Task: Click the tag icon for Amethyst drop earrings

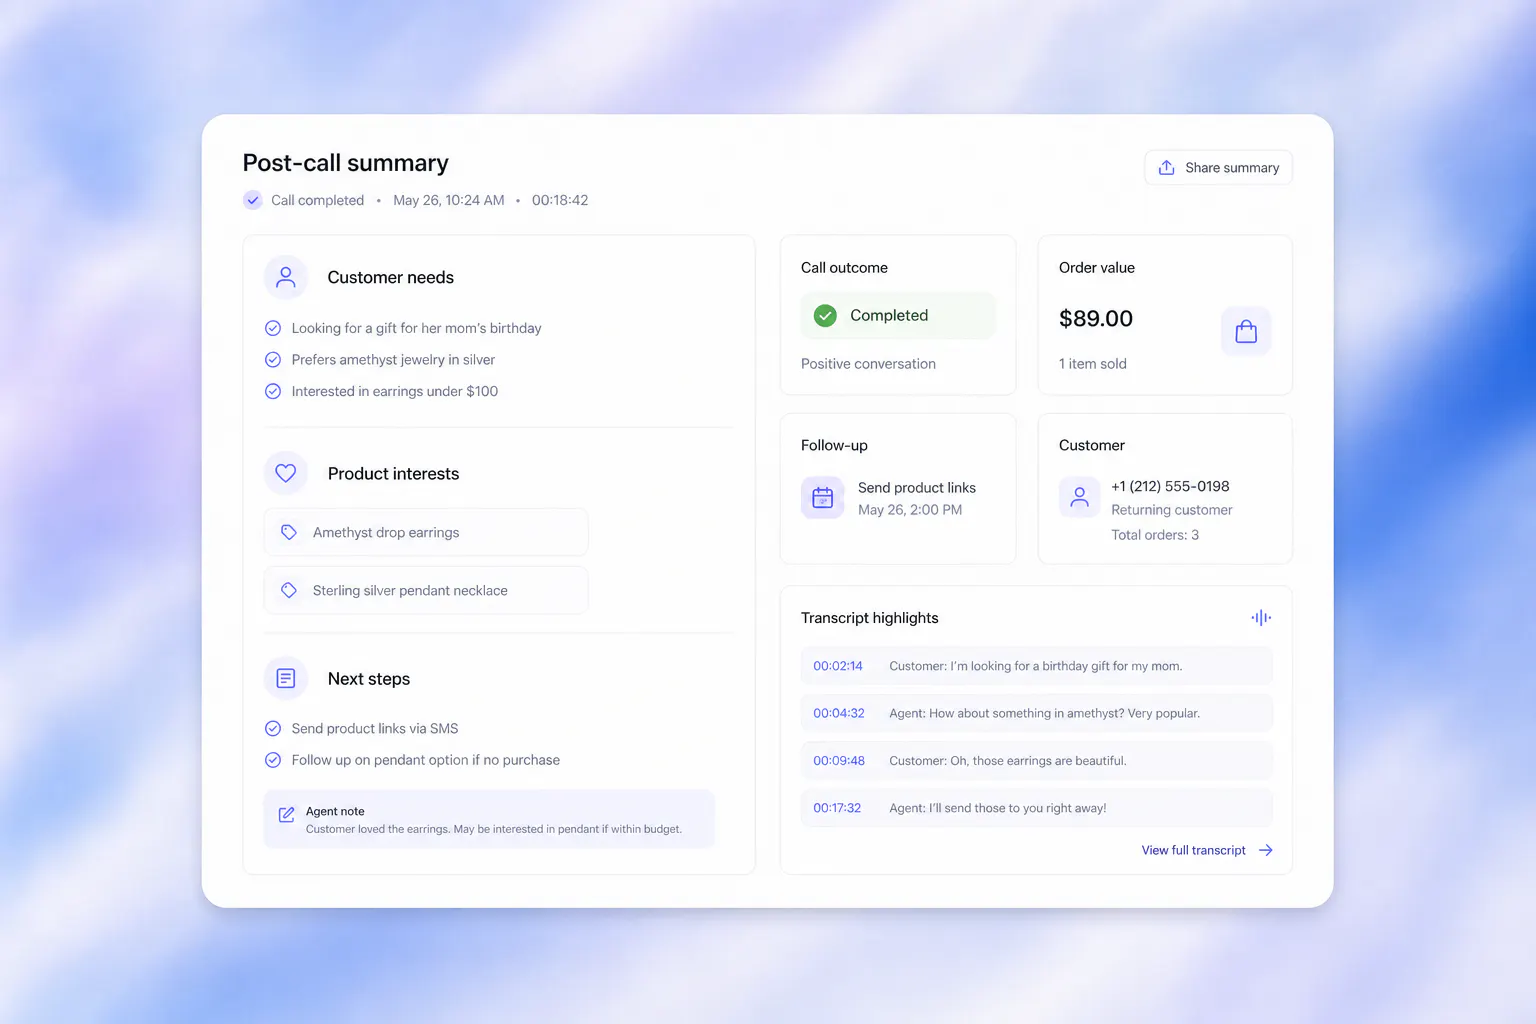Action: [289, 532]
